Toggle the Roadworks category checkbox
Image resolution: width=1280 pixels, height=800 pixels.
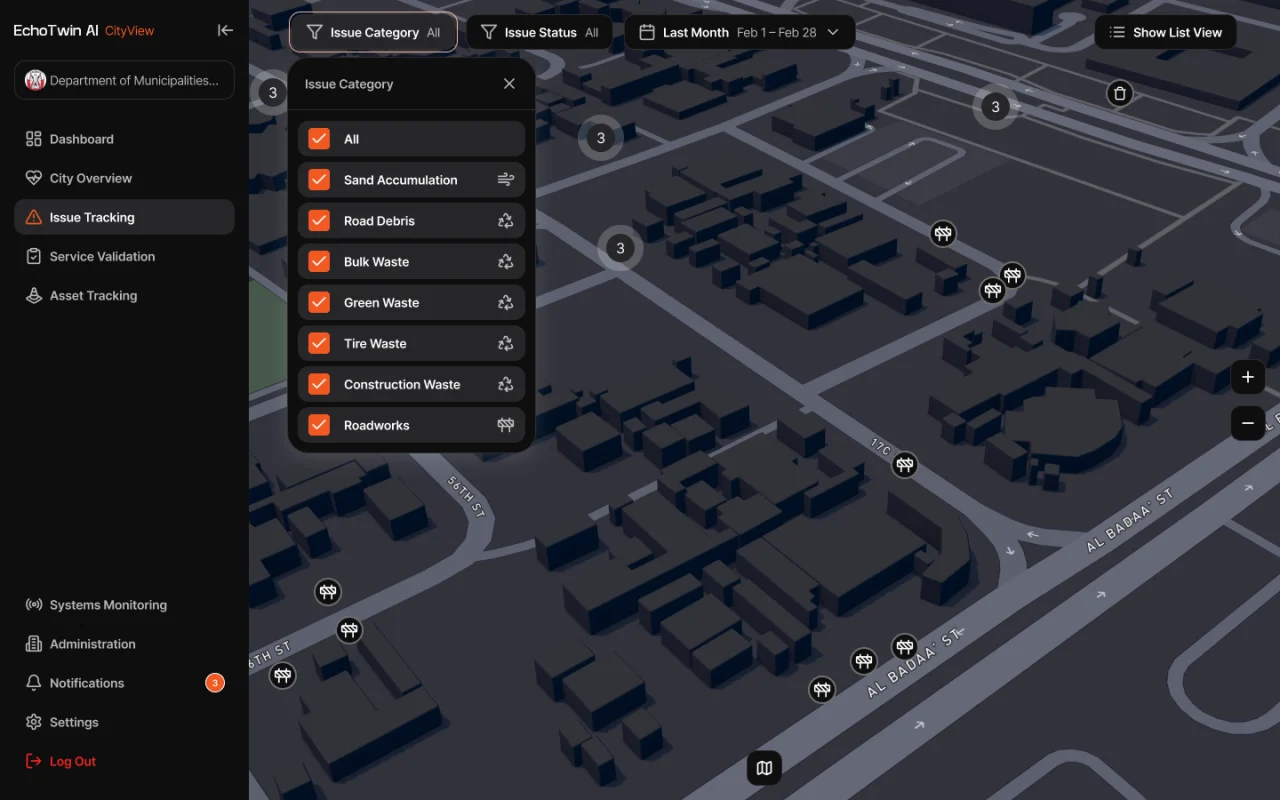coord(319,425)
